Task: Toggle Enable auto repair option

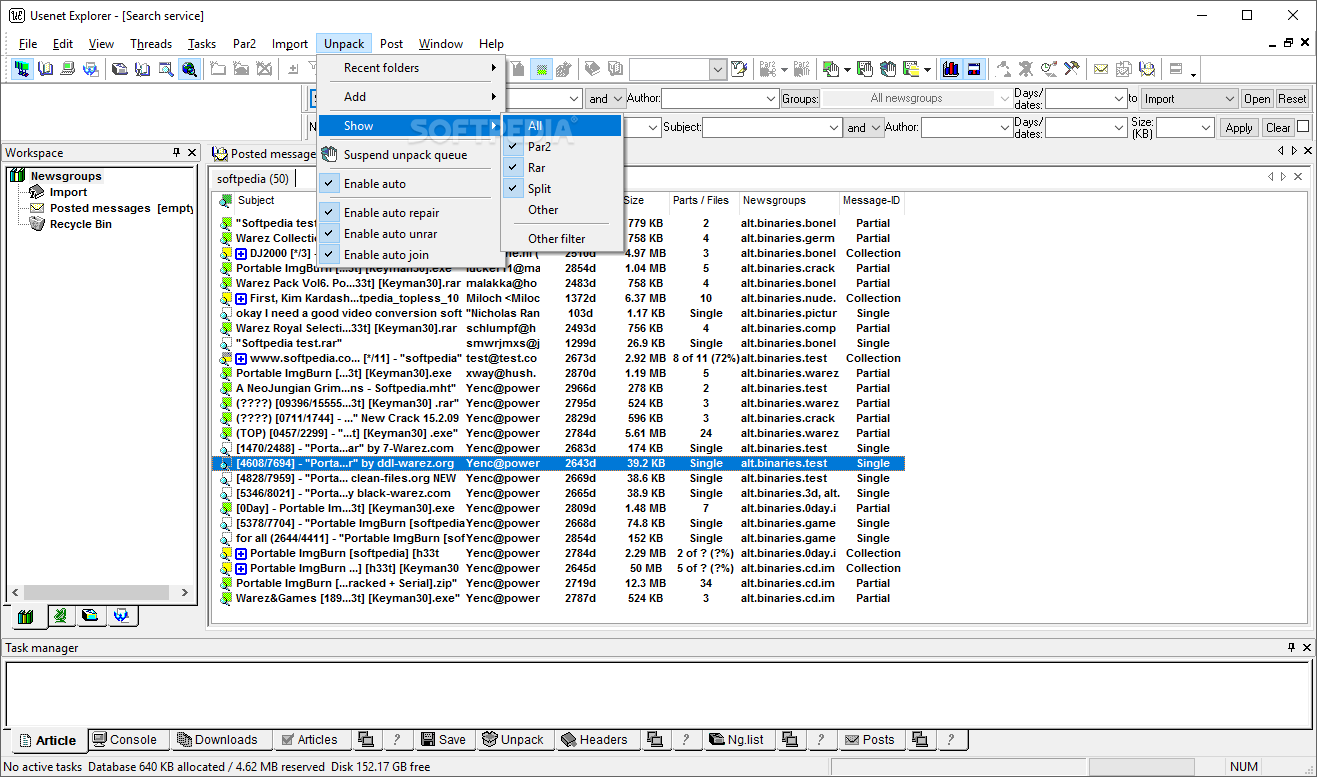Action: 411,213
